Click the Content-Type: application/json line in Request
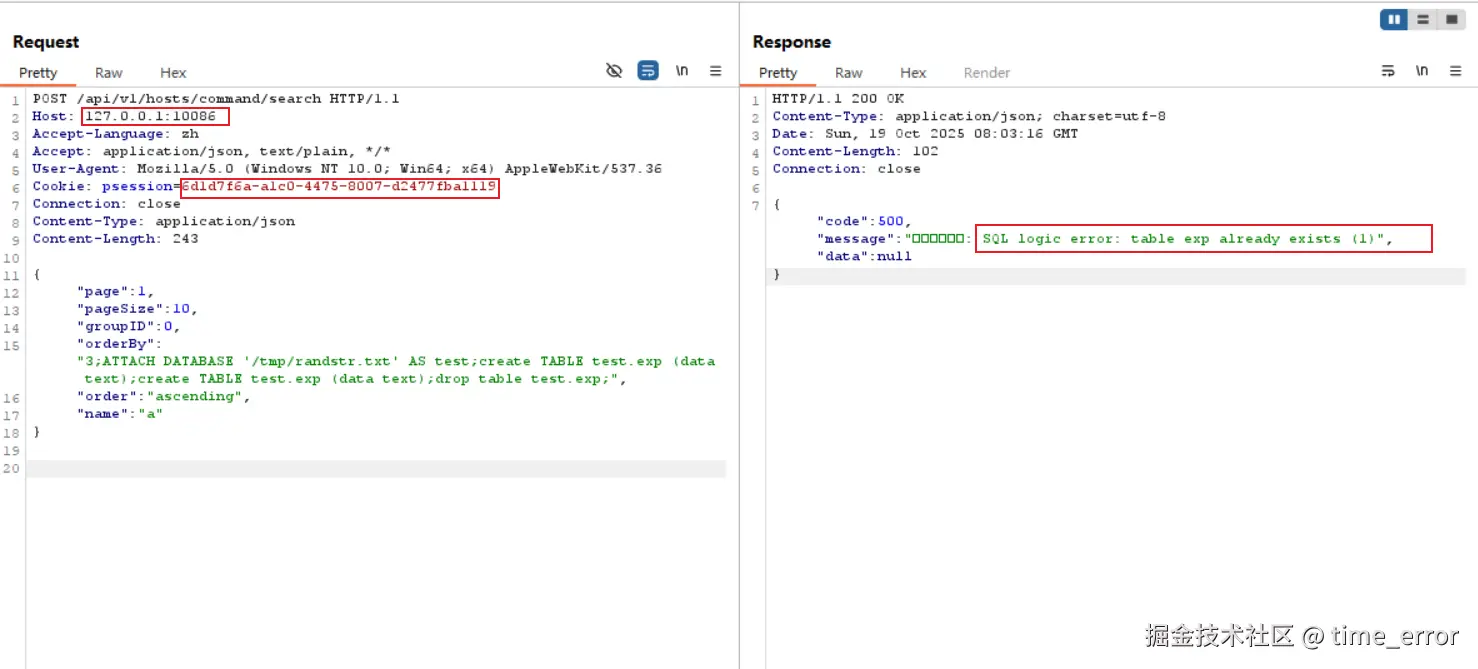Screen dimensions: 1478x669 point(163,222)
